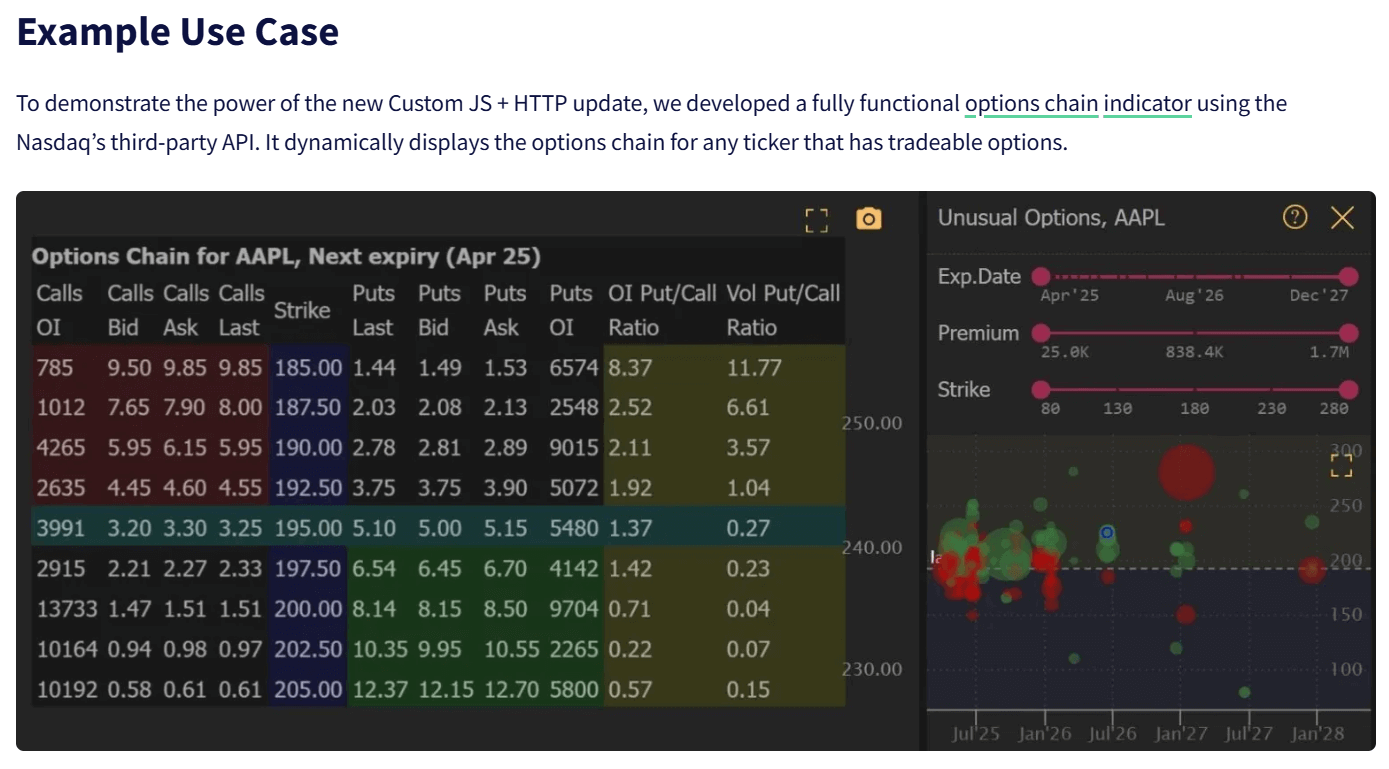Click the 195.00 strike in highlighted row
The width and height of the screenshot is (1389, 769).
(308, 528)
